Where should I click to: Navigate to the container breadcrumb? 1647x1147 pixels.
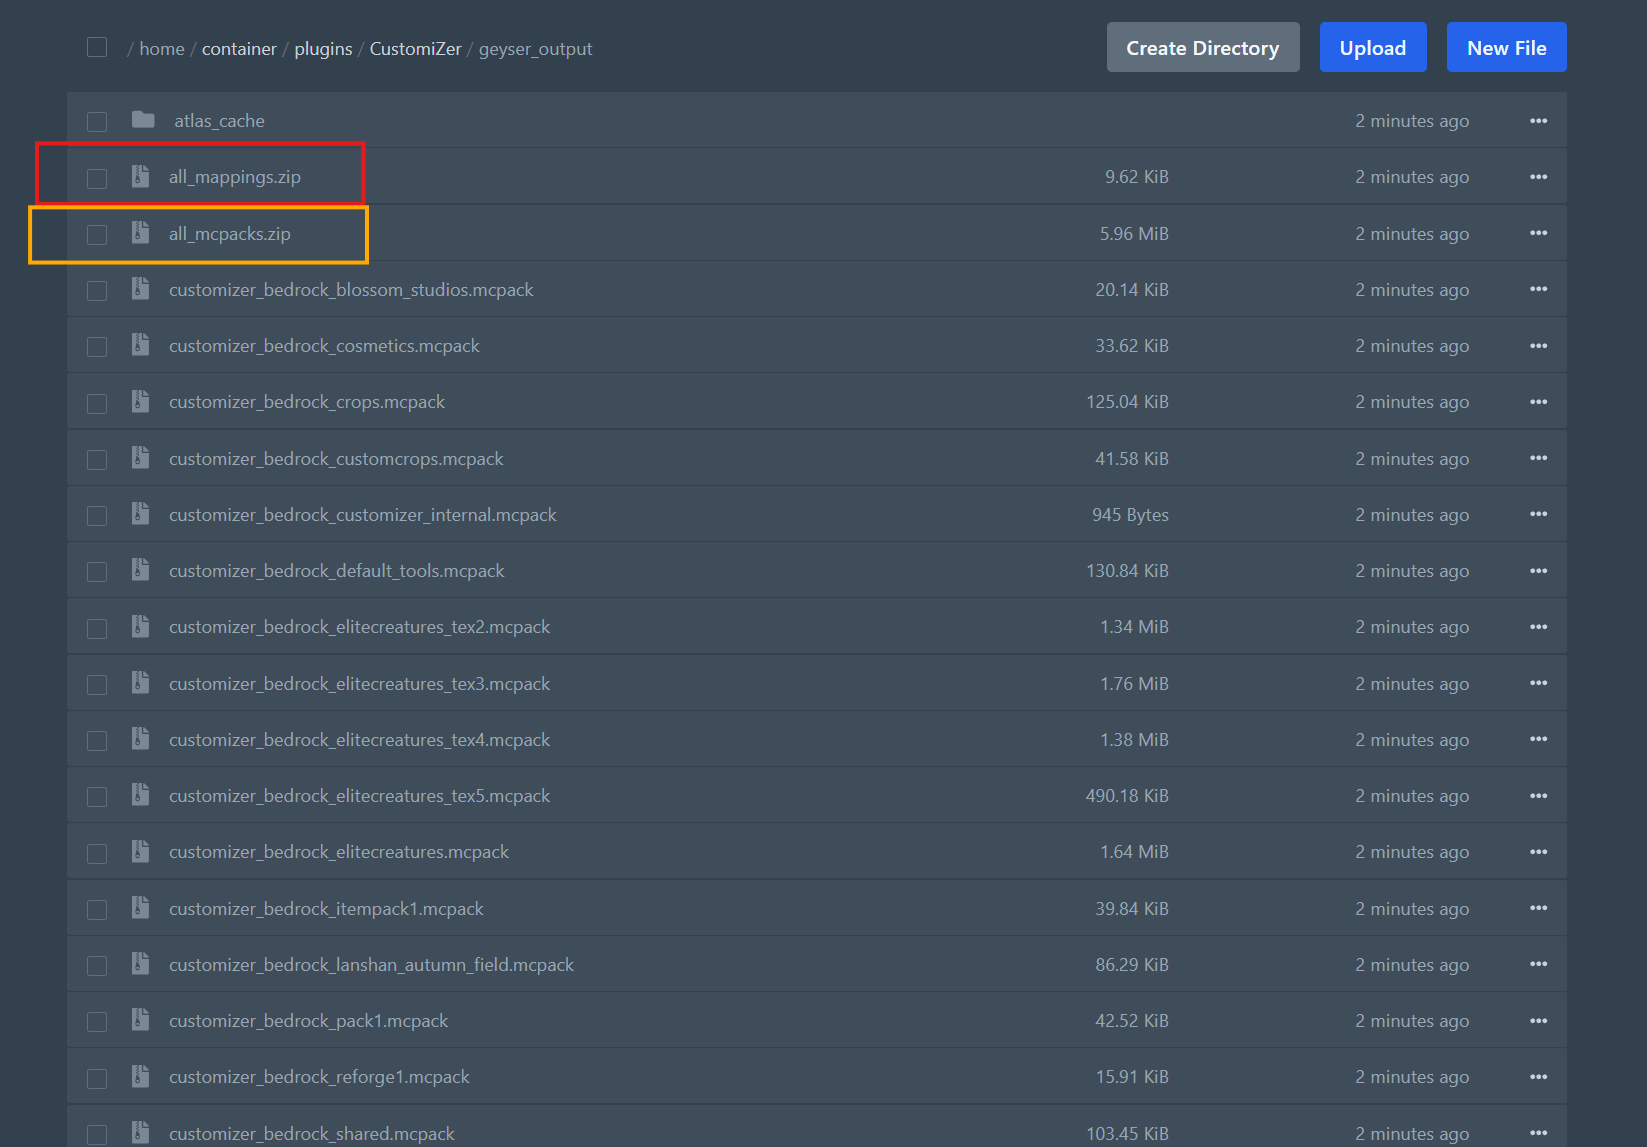click(239, 48)
